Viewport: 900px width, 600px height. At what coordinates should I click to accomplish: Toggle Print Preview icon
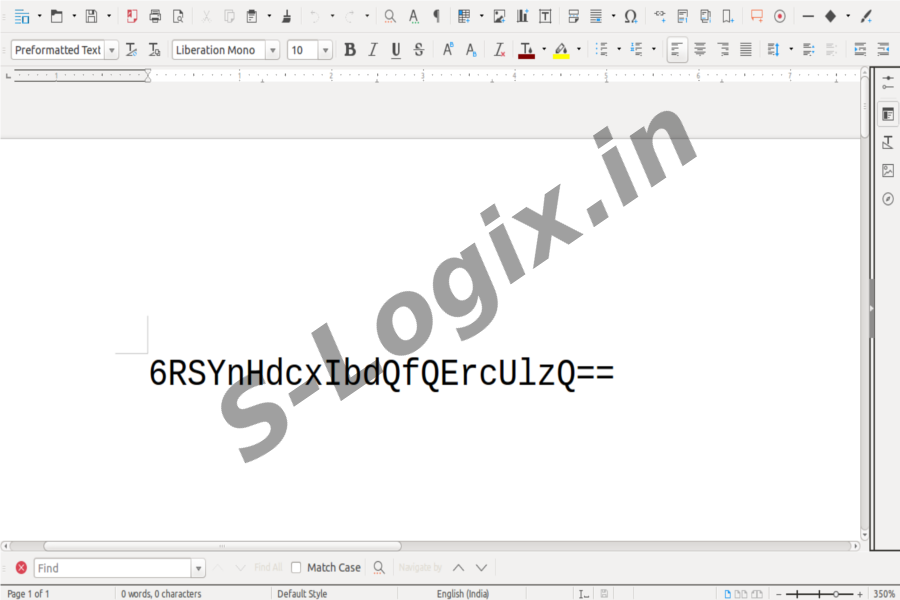tap(178, 16)
